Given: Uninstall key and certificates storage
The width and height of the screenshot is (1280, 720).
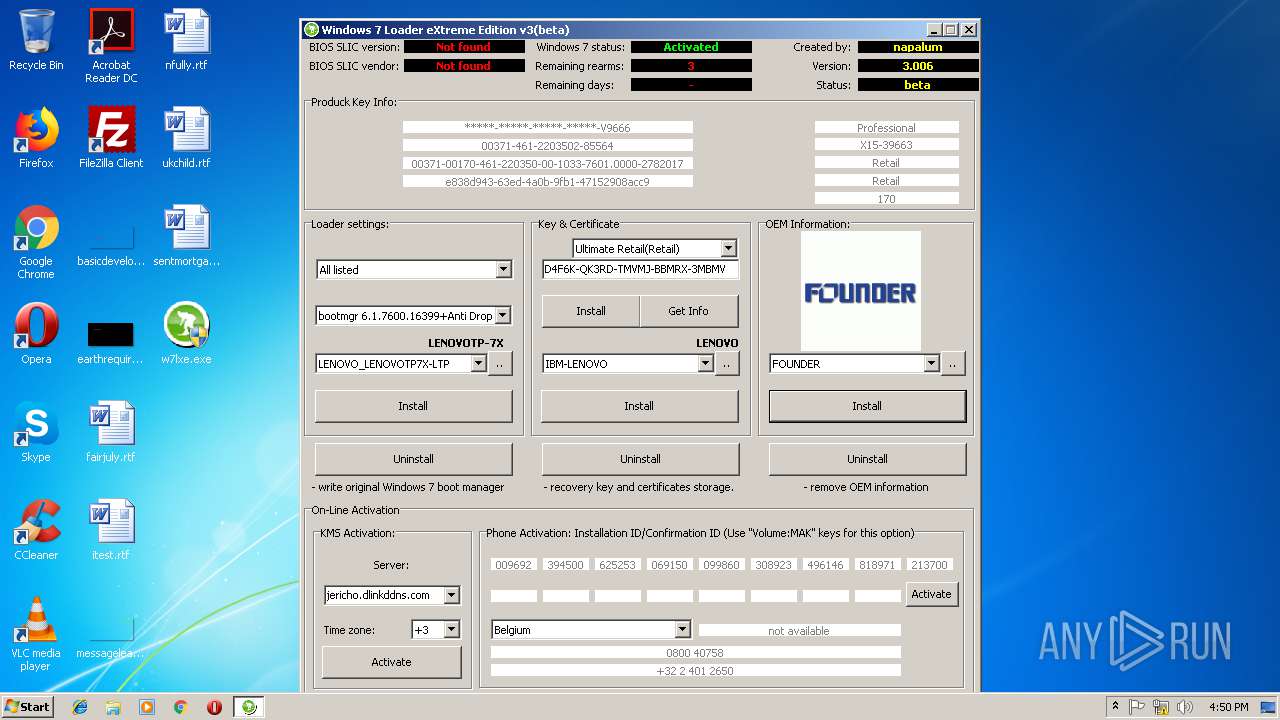Looking at the screenshot, I should click(x=640, y=459).
